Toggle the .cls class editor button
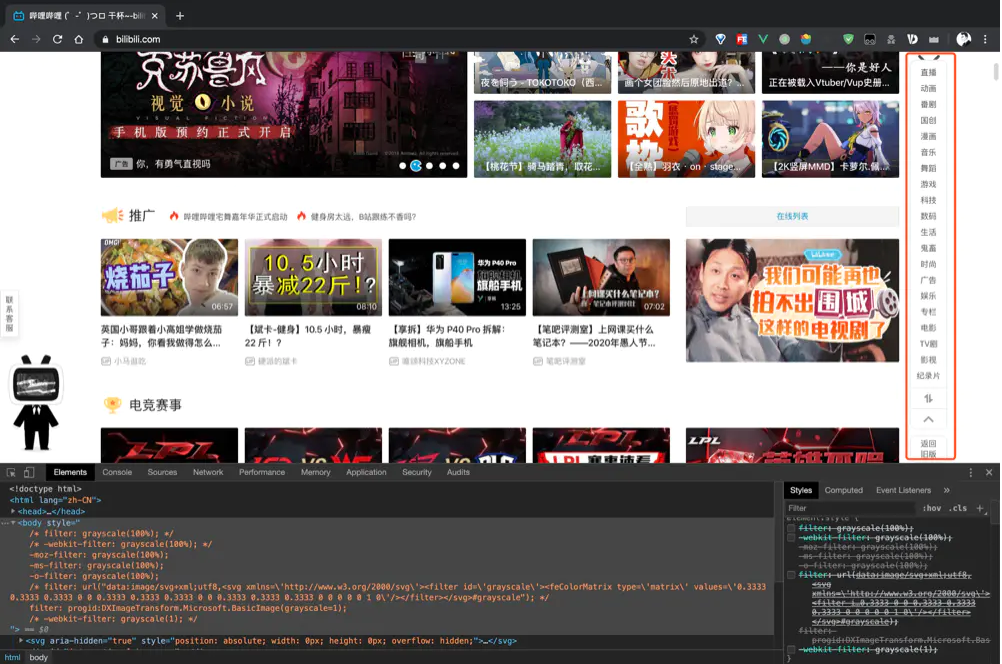Screen dimensions: 1002x664 click(x=957, y=508)
